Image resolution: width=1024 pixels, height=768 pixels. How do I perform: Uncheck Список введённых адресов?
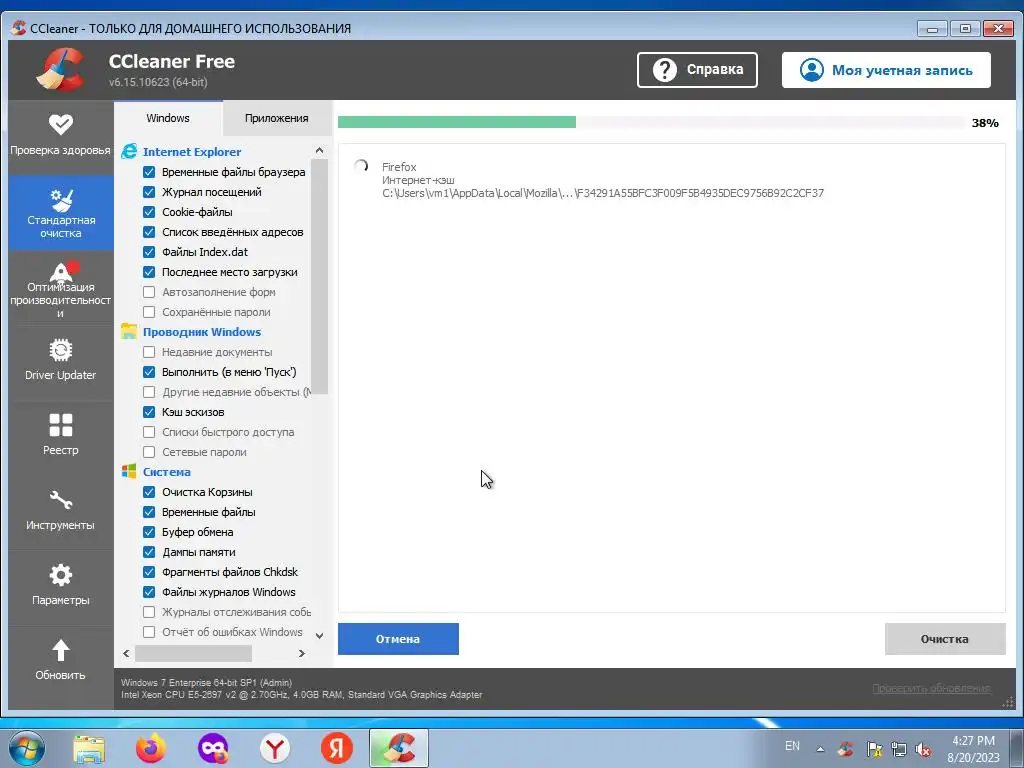click(149, 232)
